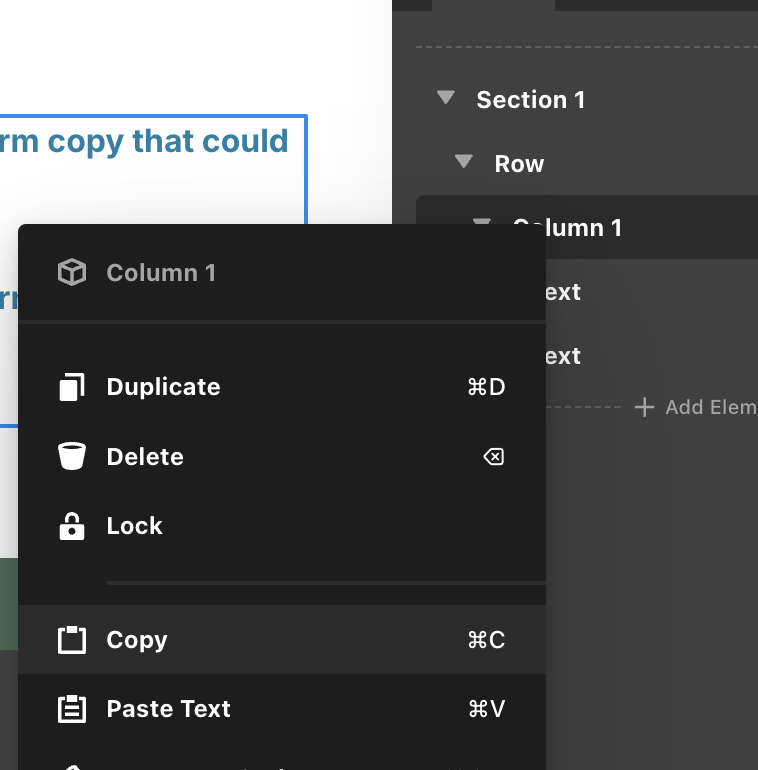Choose Duplicate from the context menu
The width and height of the screenshot is (758, 770).
(163, 387)
